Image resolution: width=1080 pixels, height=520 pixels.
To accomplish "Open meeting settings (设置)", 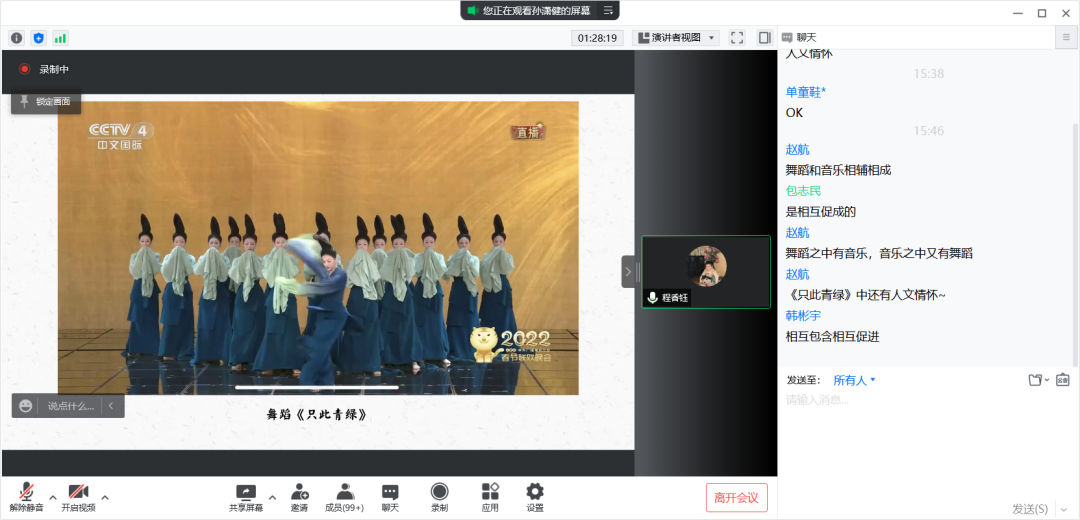I will [534, 498].
